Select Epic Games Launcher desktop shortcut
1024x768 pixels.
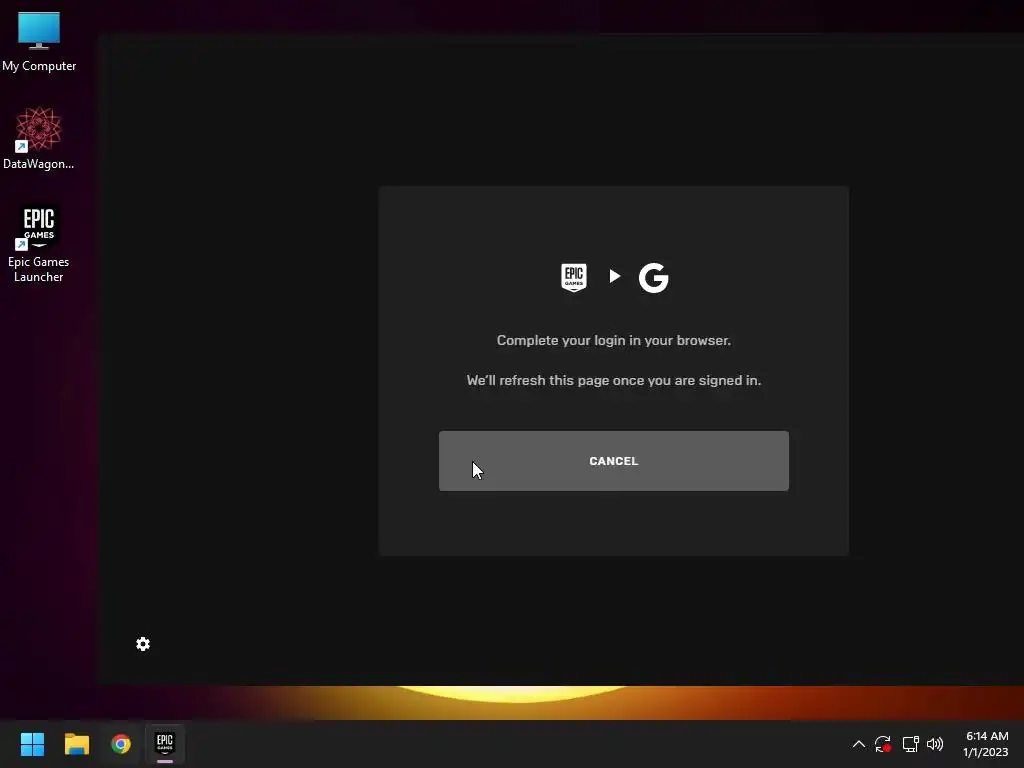click(39, 244)
